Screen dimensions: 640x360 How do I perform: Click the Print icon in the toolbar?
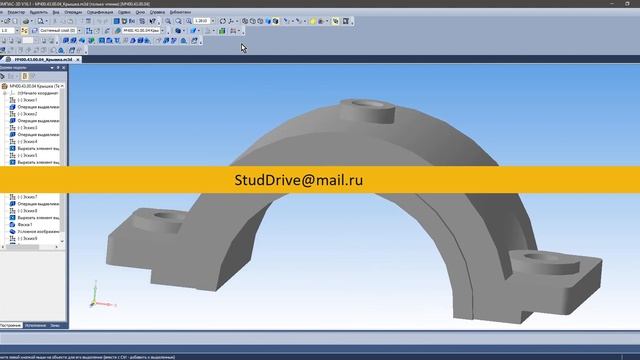click(x=26, y=21)
